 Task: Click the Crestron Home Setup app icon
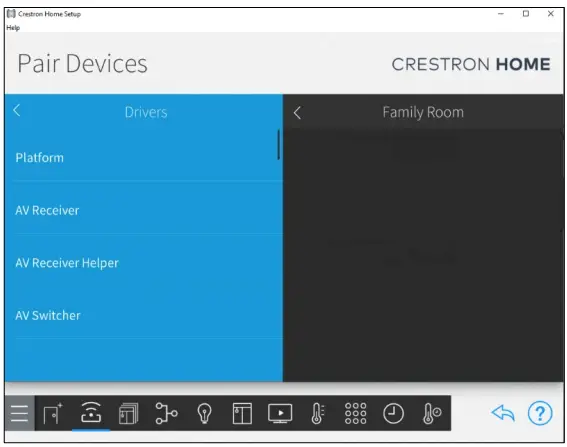click(x=11, y=14)
